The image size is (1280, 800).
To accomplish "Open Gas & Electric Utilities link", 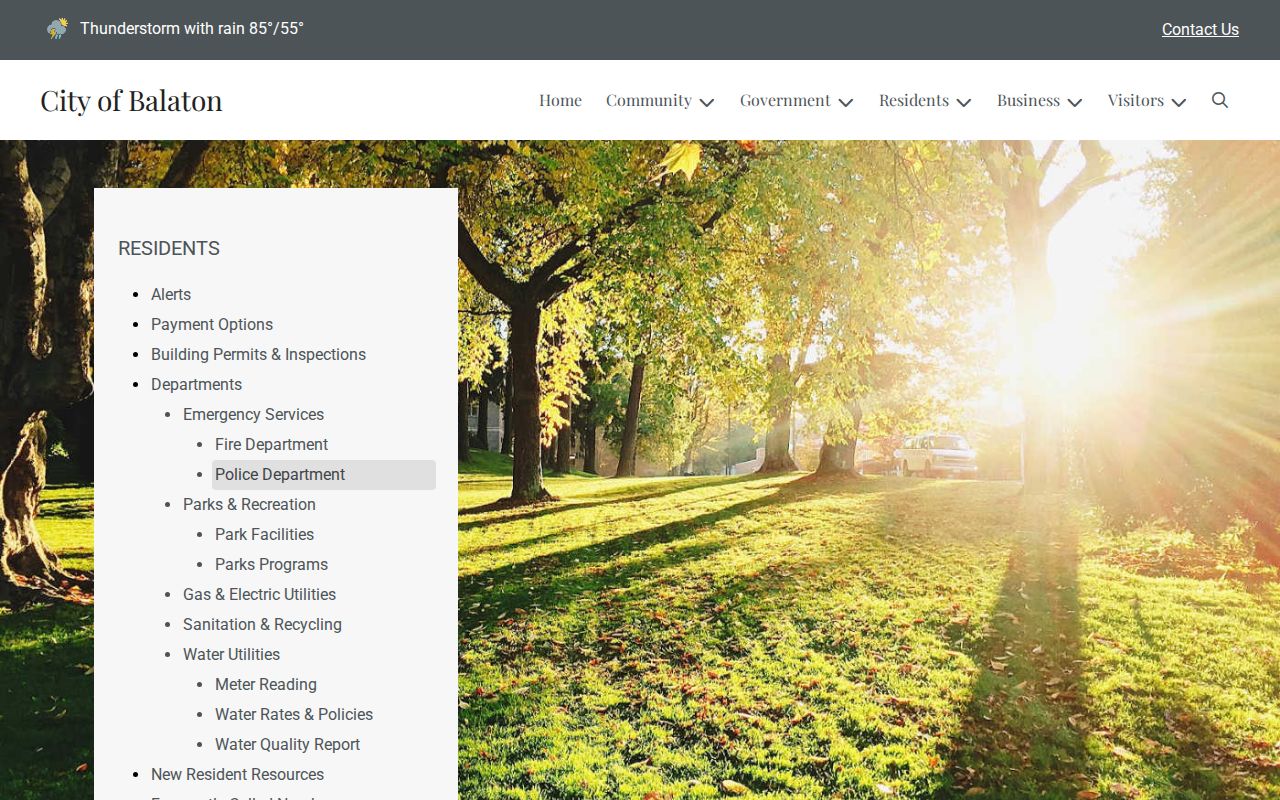I will tap(259, 594).
